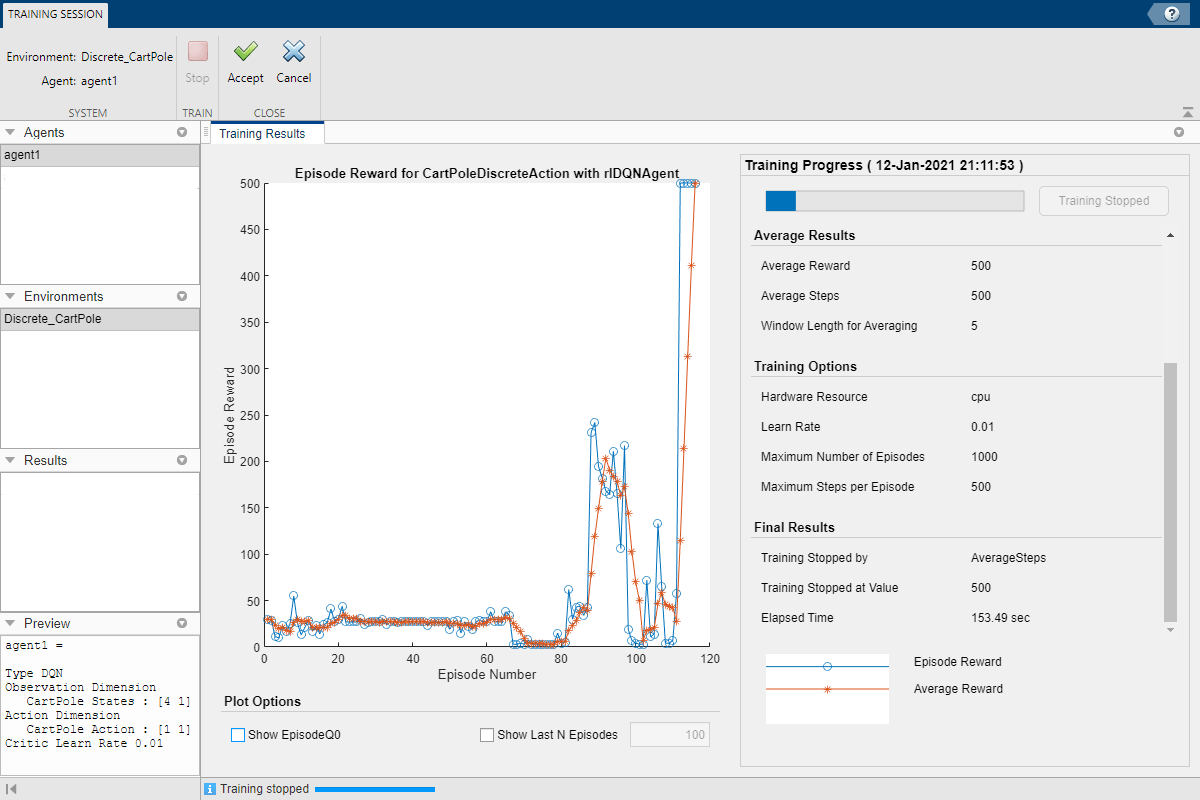Click the document actions handle beside Training Results tab
Image resolution: width=1200 pixels, height=800 pixels.
206,132
